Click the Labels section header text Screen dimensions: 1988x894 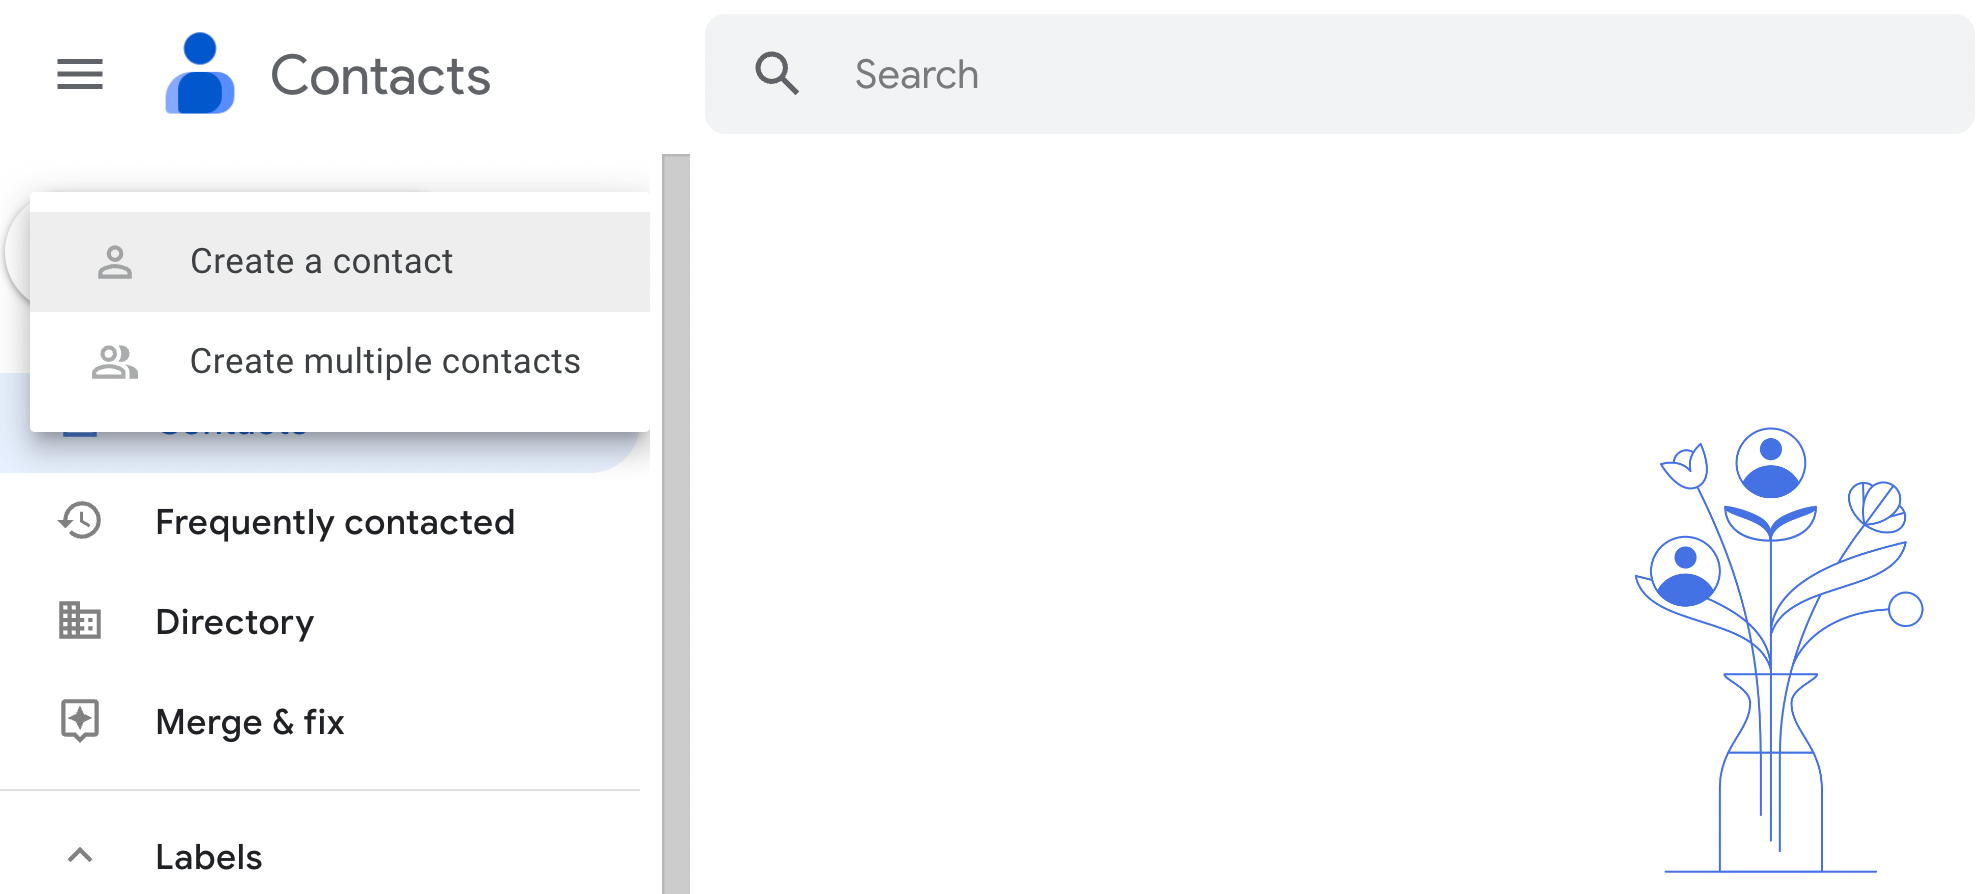(209, 857)
